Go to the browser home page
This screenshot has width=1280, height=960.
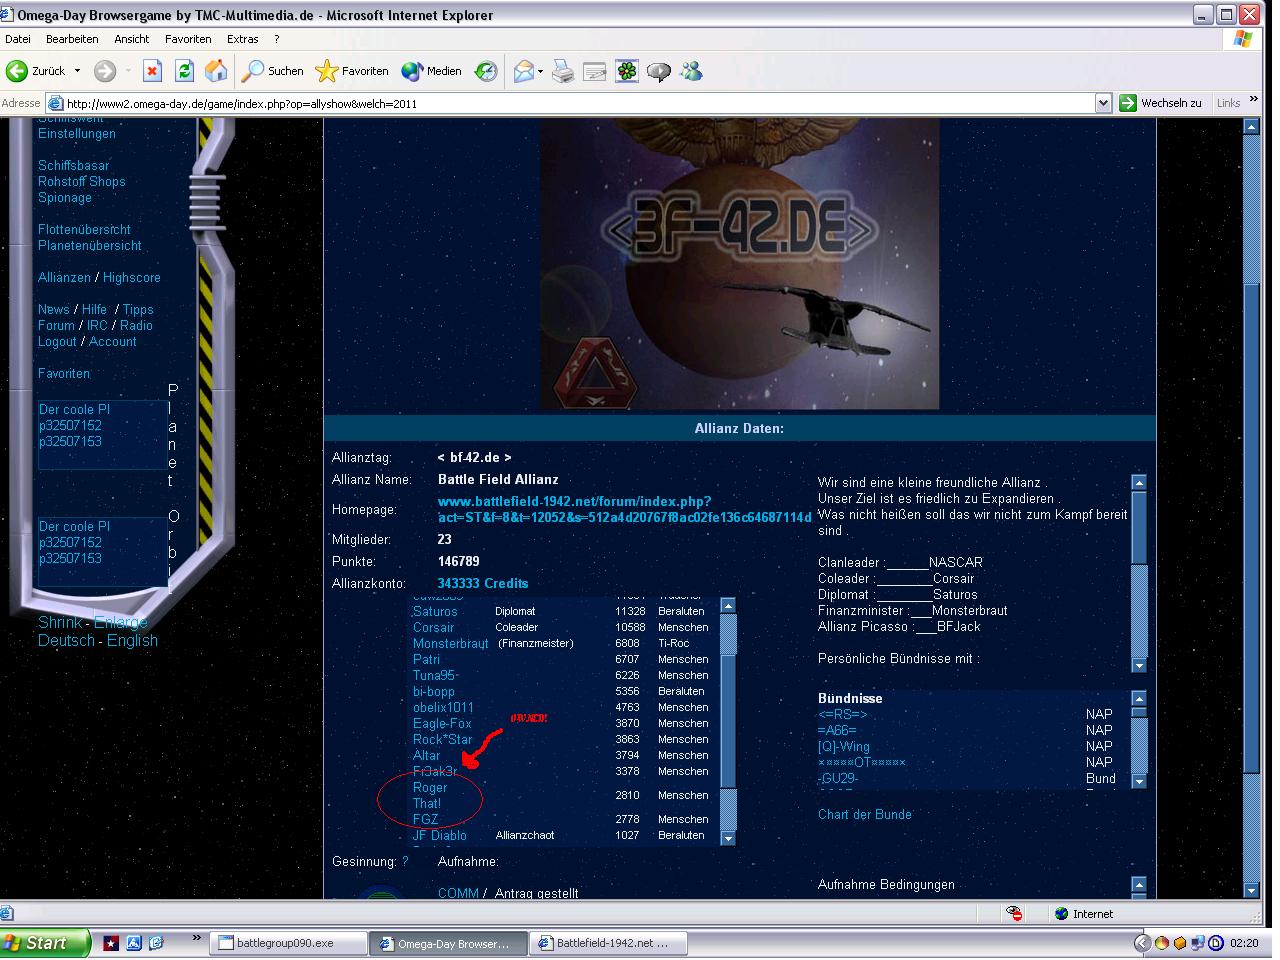(x=216, y=71)
